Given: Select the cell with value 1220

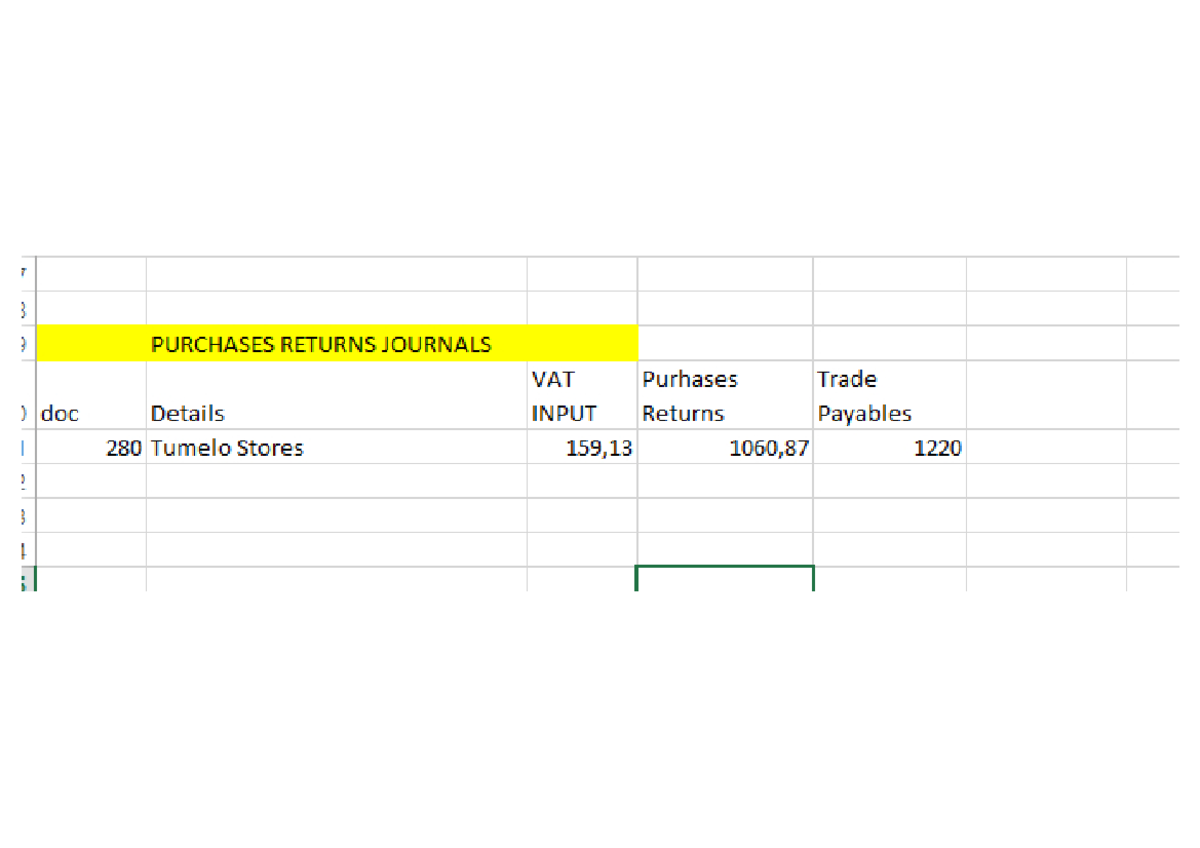Looking at the screenshot, I should [x=890, y=447].
